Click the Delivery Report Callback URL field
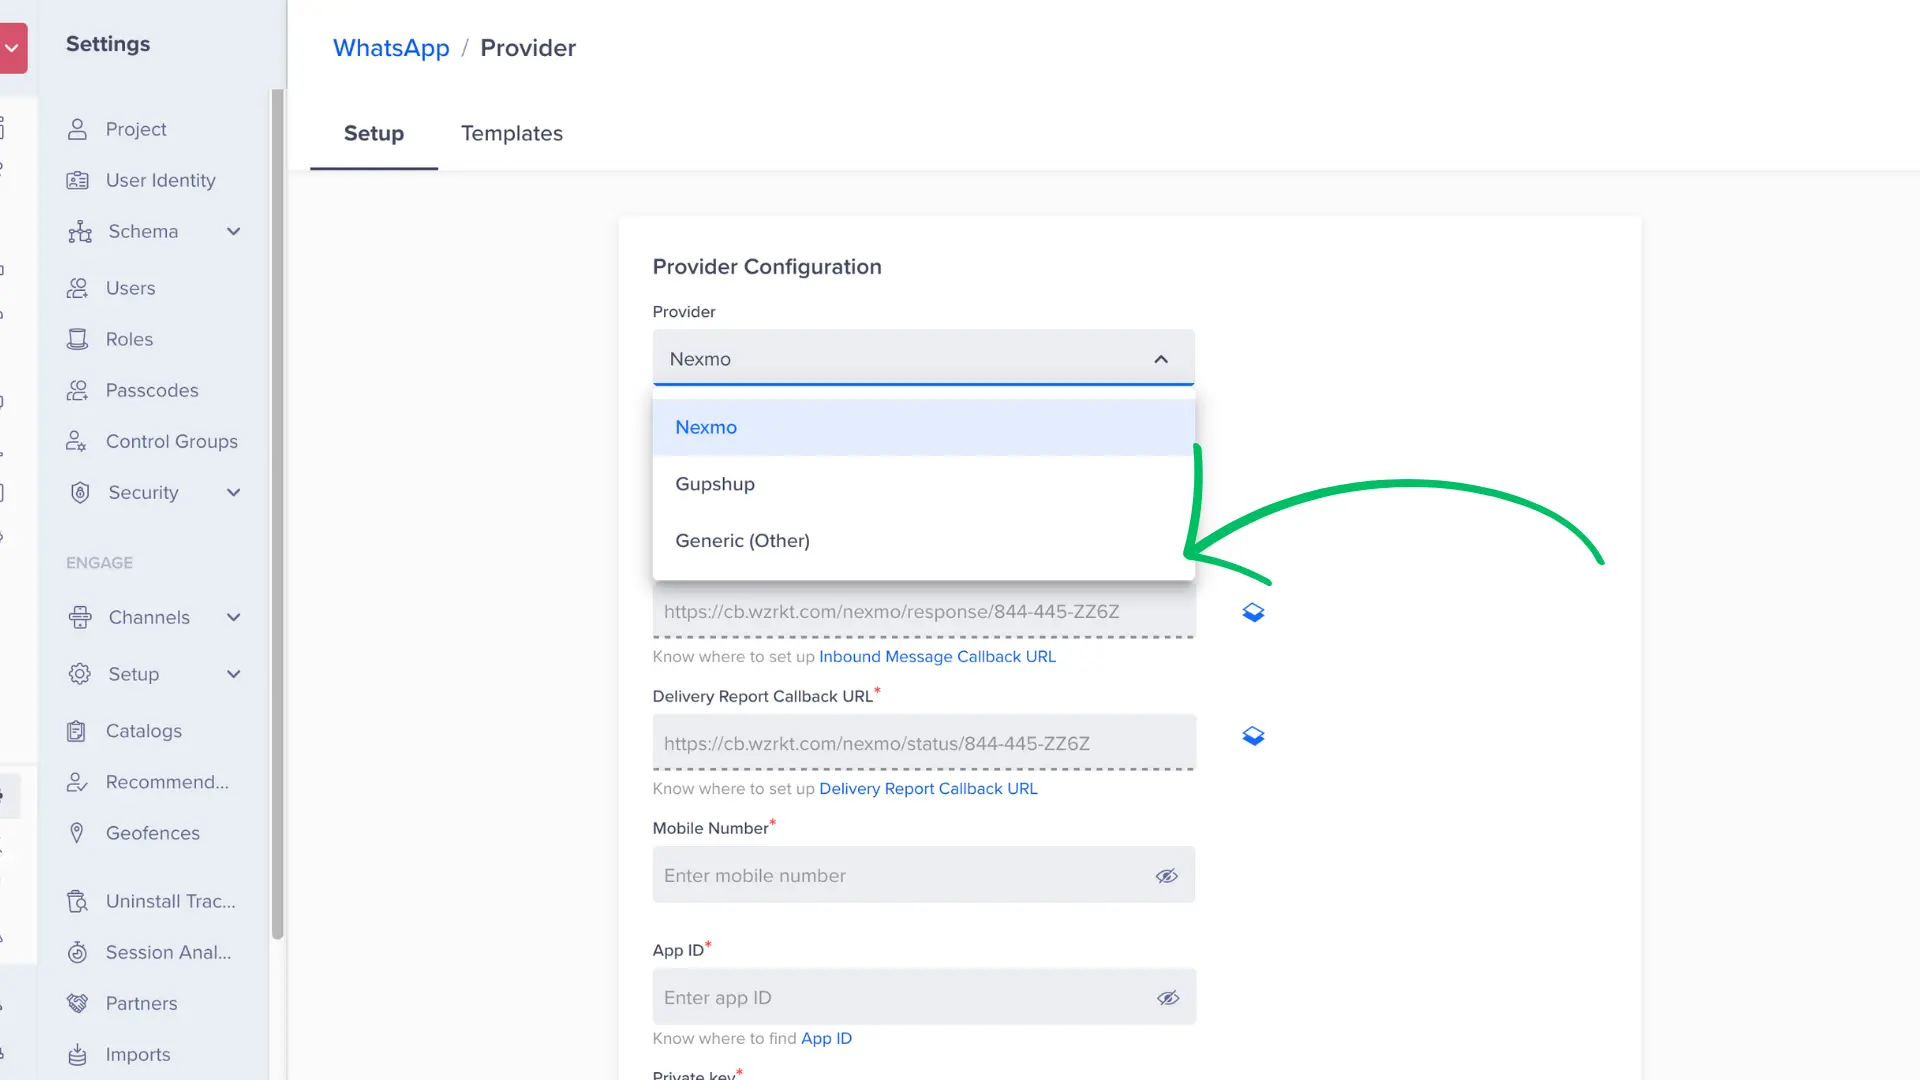Viewport: 1920px width, 1080px height. click(923, 743)
